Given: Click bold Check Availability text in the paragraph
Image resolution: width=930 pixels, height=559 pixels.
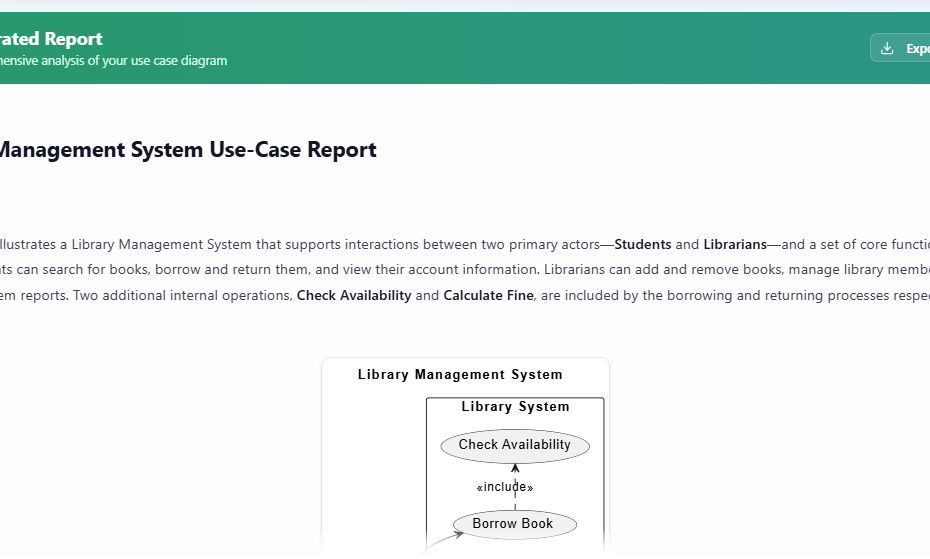Looking at the screenshot, I should coord(354,296).
